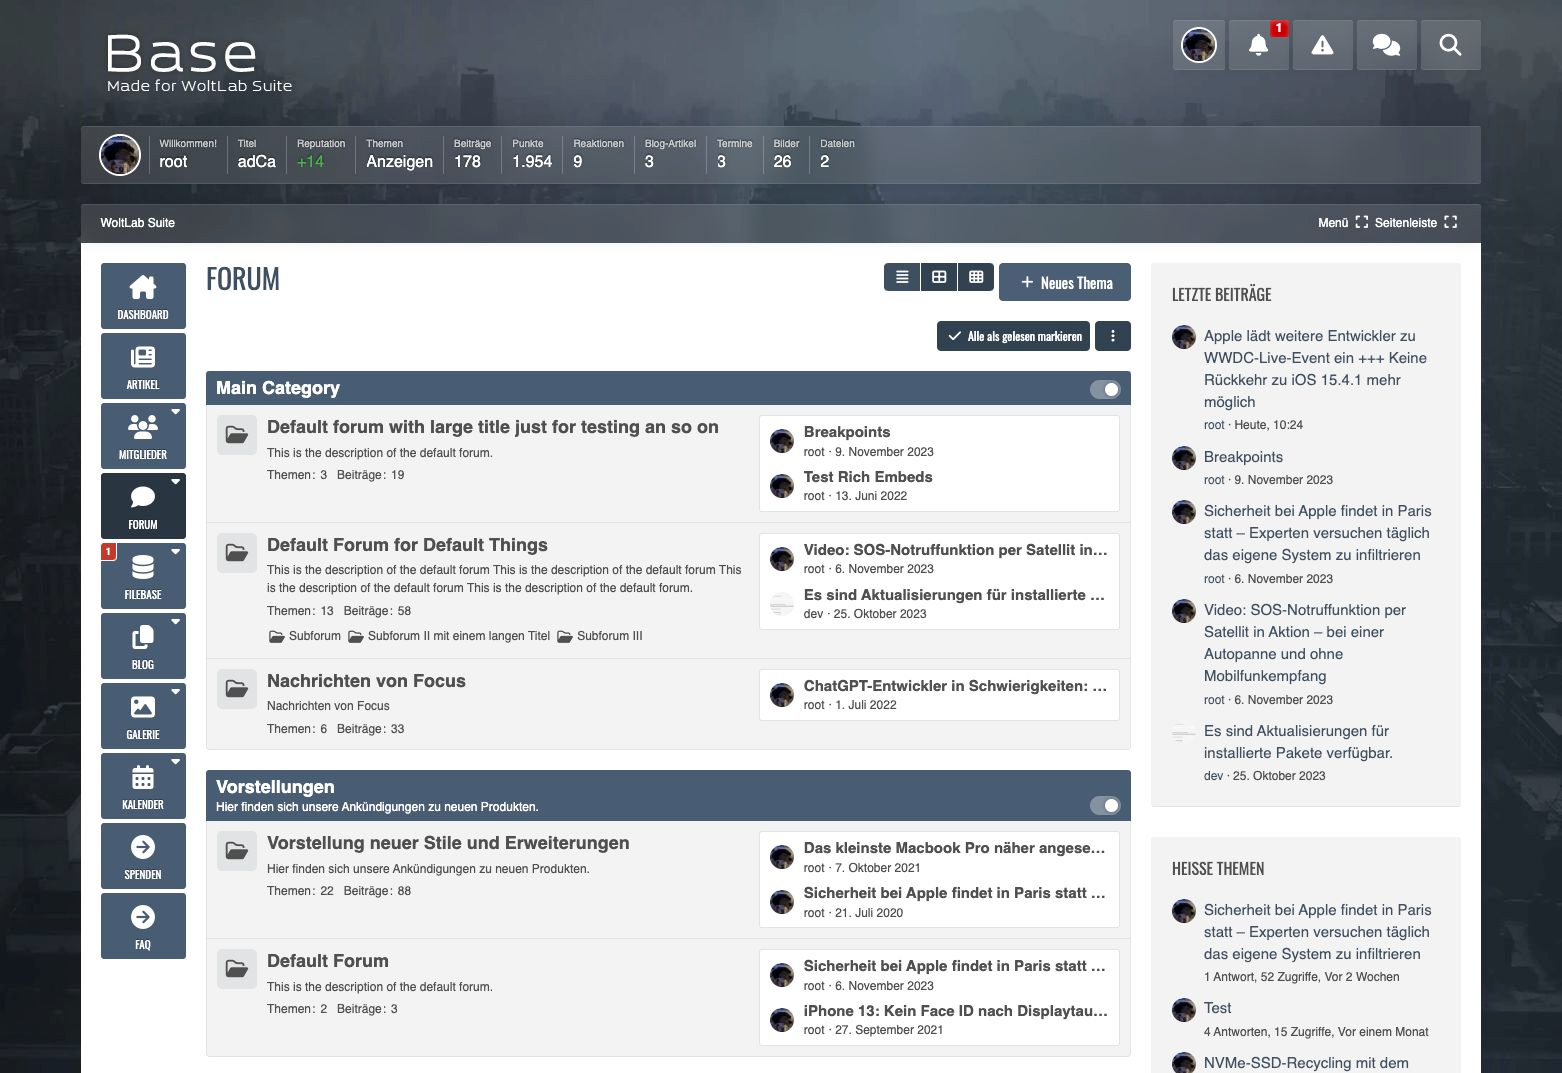Viewport: 1562px width, 1073px height.
Task: Open the three-dot more options menu
Action: tap(1113, 336)
